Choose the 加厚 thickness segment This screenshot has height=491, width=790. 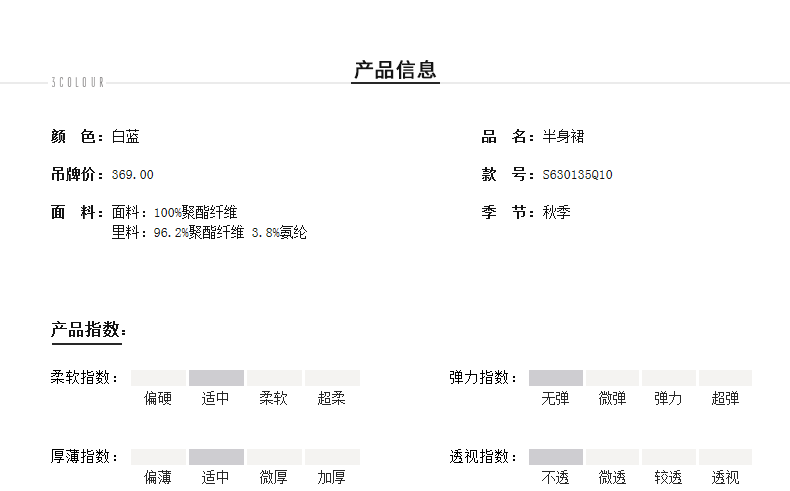pos(332,457)
